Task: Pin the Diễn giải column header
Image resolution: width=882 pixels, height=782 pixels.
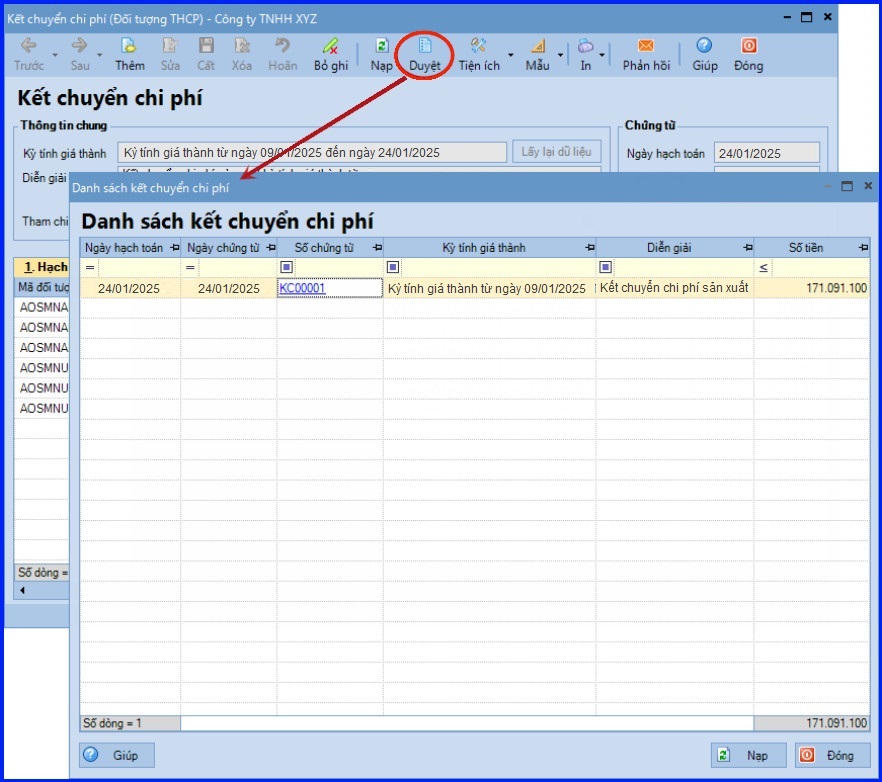Action: [x=747, y=248]
